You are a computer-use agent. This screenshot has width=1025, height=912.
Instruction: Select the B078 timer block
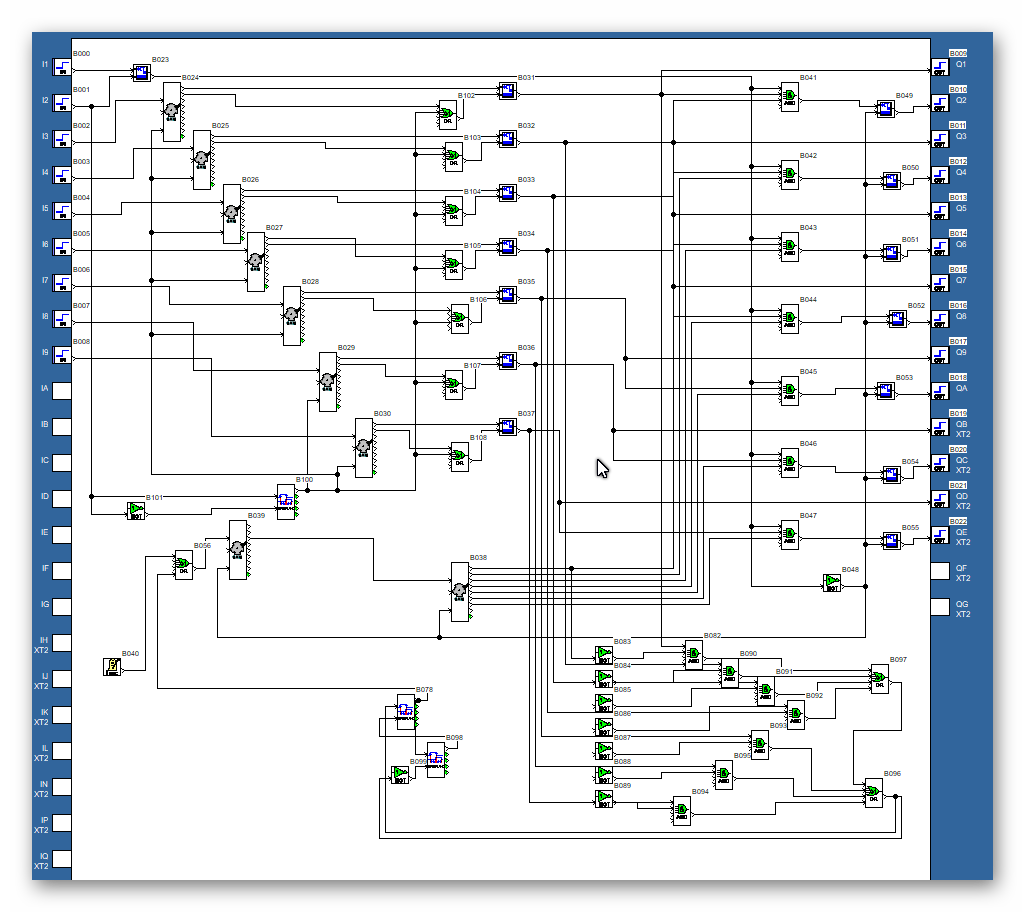[406, 712]
